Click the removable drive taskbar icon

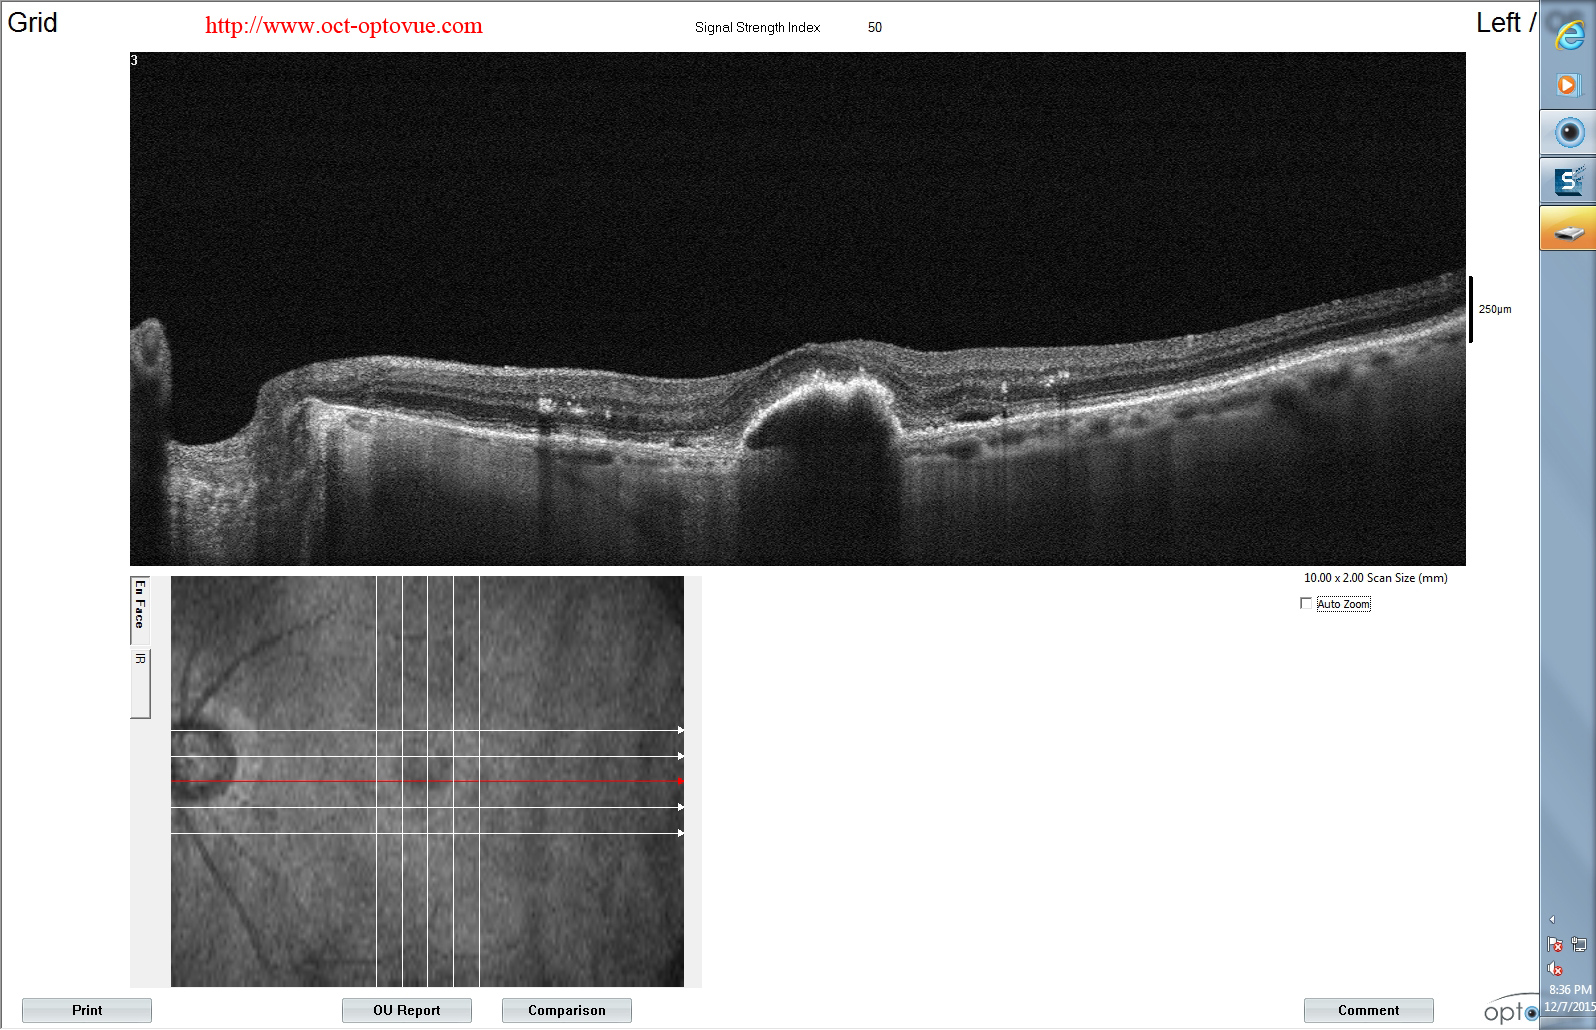[x=1569, y=231]
